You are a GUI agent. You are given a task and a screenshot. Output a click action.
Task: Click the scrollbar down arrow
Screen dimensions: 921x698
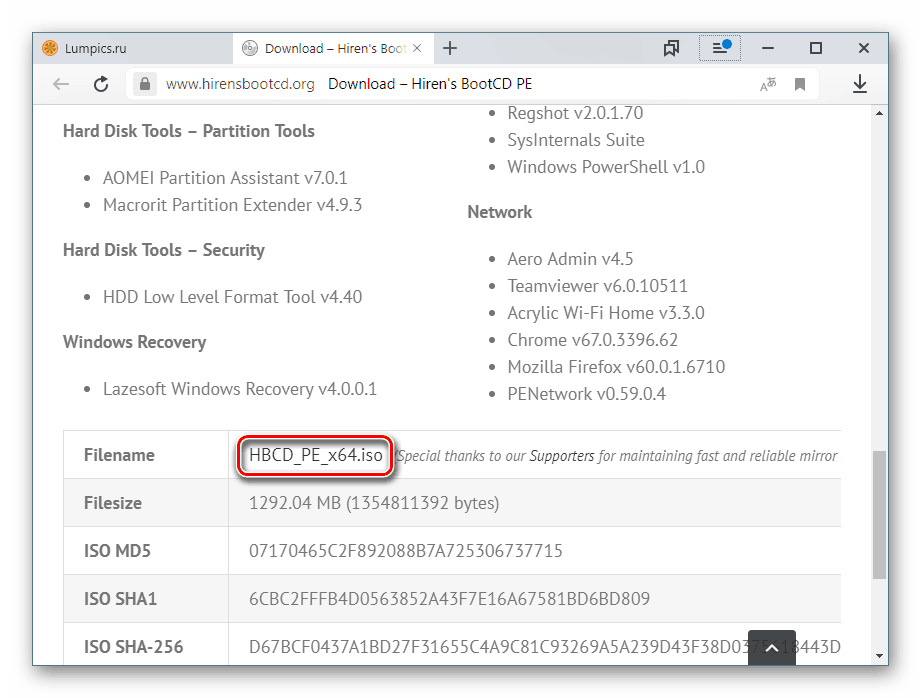[x=879, y=656]
